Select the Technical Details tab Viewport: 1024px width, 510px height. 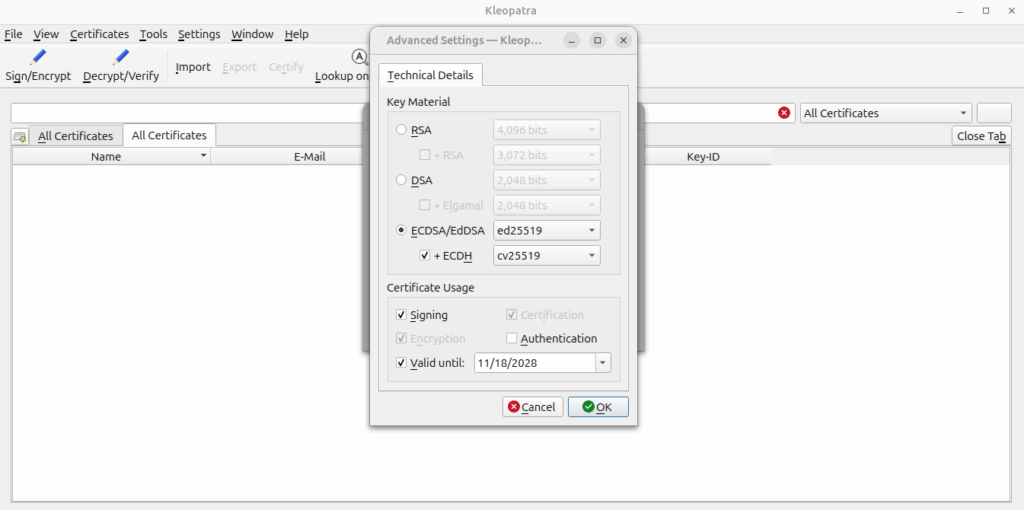[430, 75]
